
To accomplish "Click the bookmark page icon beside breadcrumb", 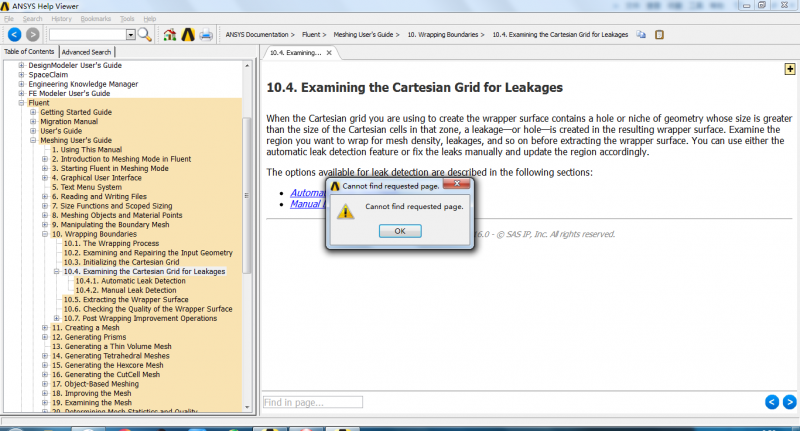I will [659, 35].
